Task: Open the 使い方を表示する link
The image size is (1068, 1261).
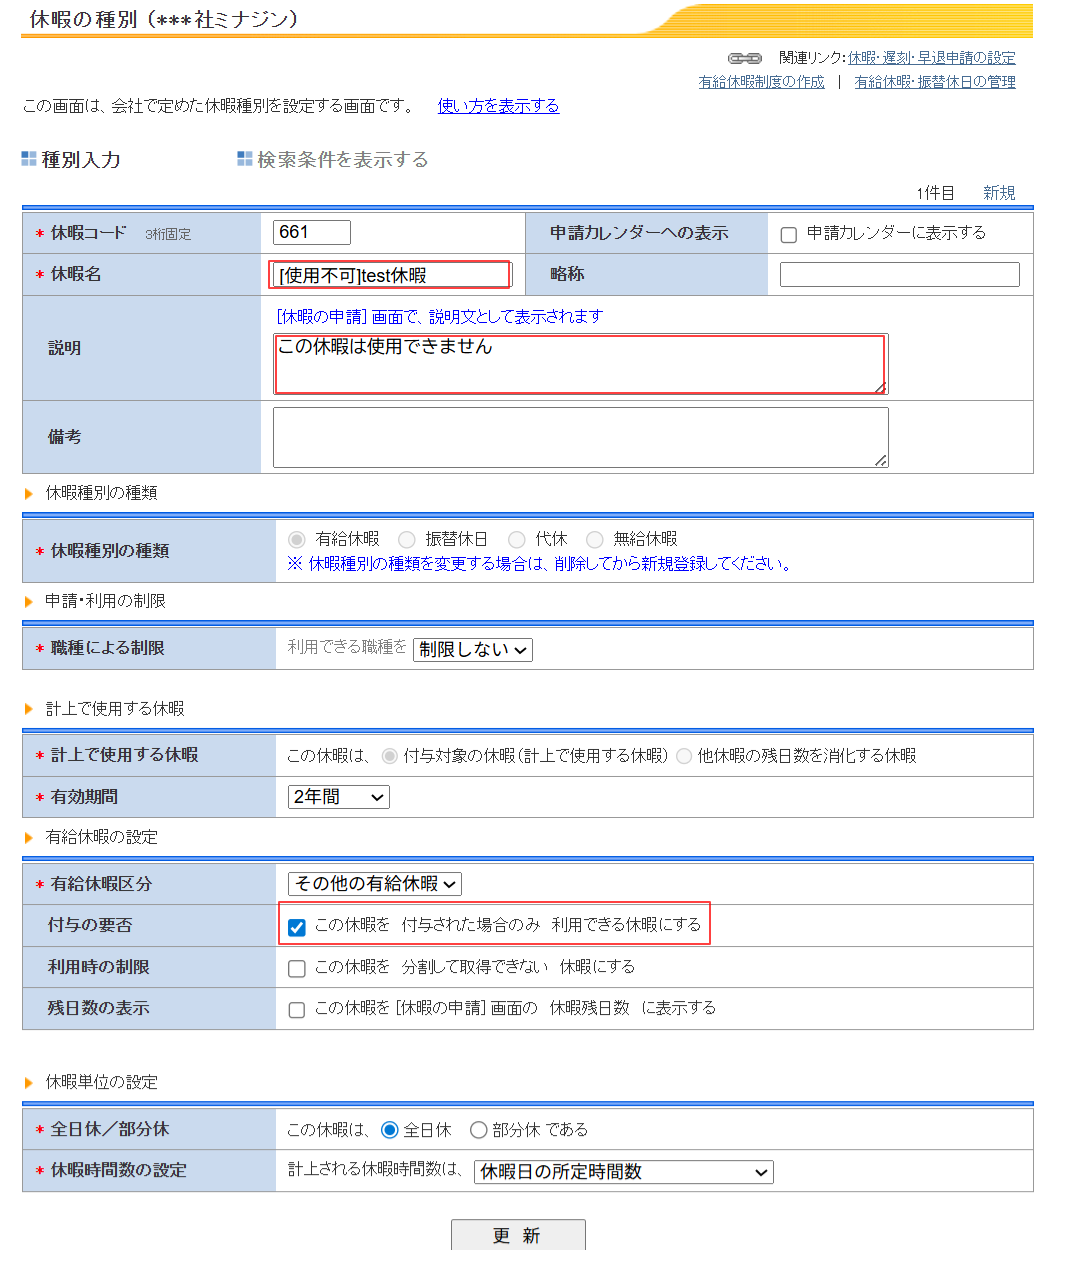Action: pyautogui.click(x=498, y=106)
